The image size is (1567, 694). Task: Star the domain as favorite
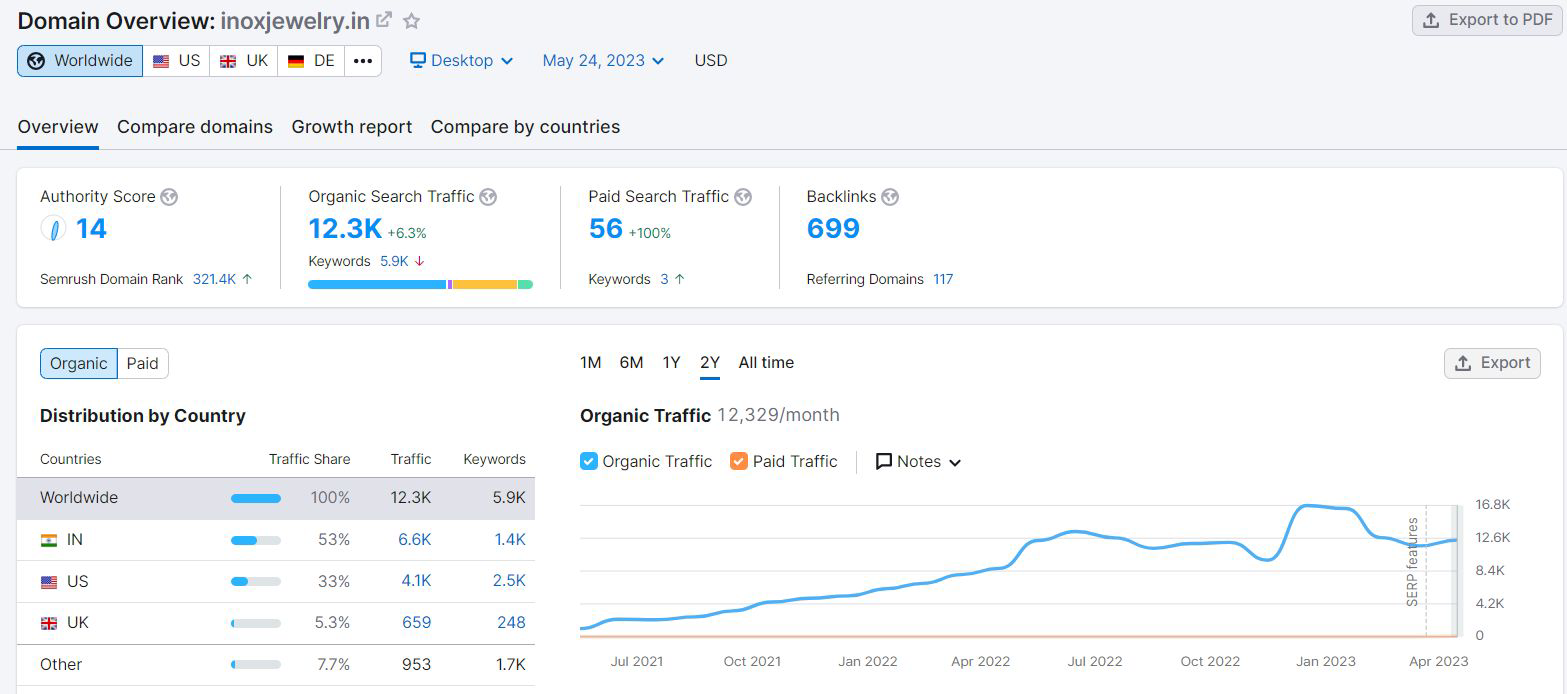click(x=411, y=20)
